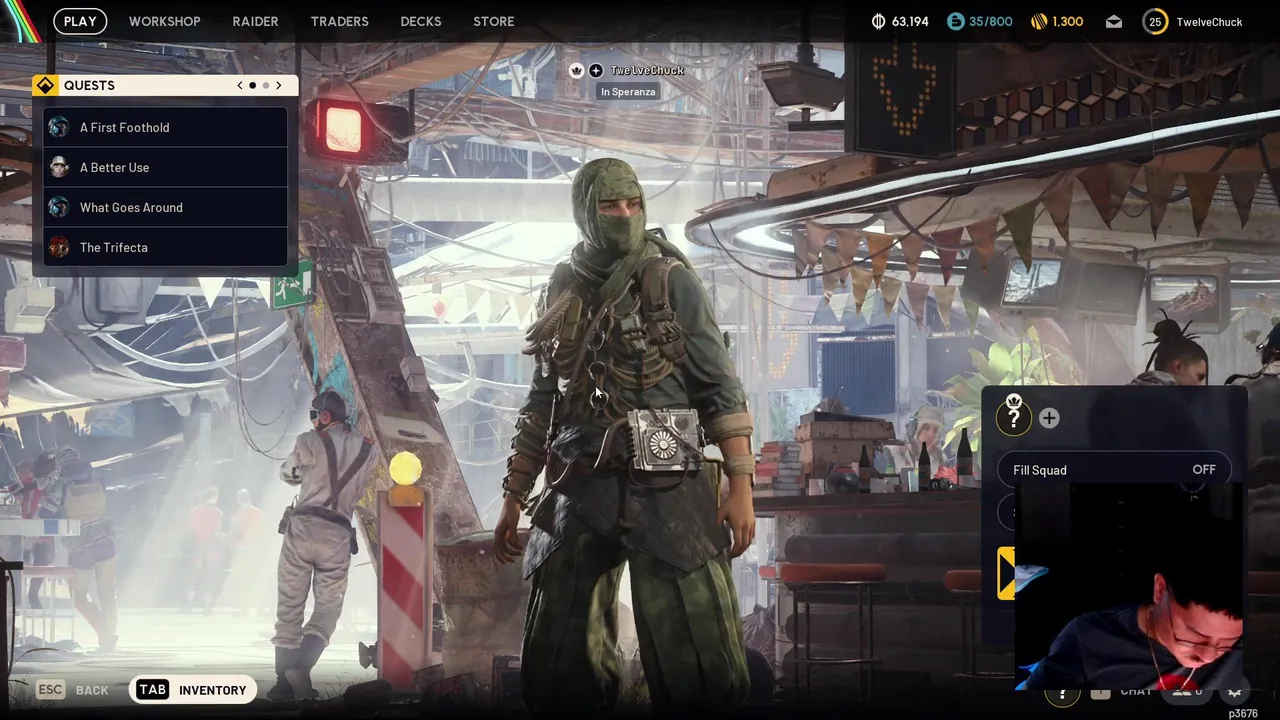Click the squad leader question-mark avatar
Screen dimensions: 1280x720
point(1013,417)
